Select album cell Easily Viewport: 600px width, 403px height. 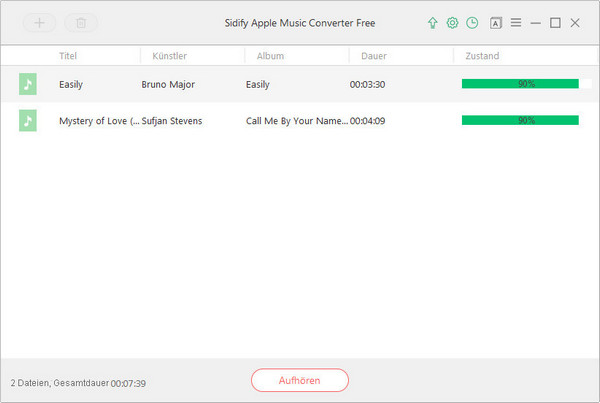pyautogui.click(x=258, y=85)
